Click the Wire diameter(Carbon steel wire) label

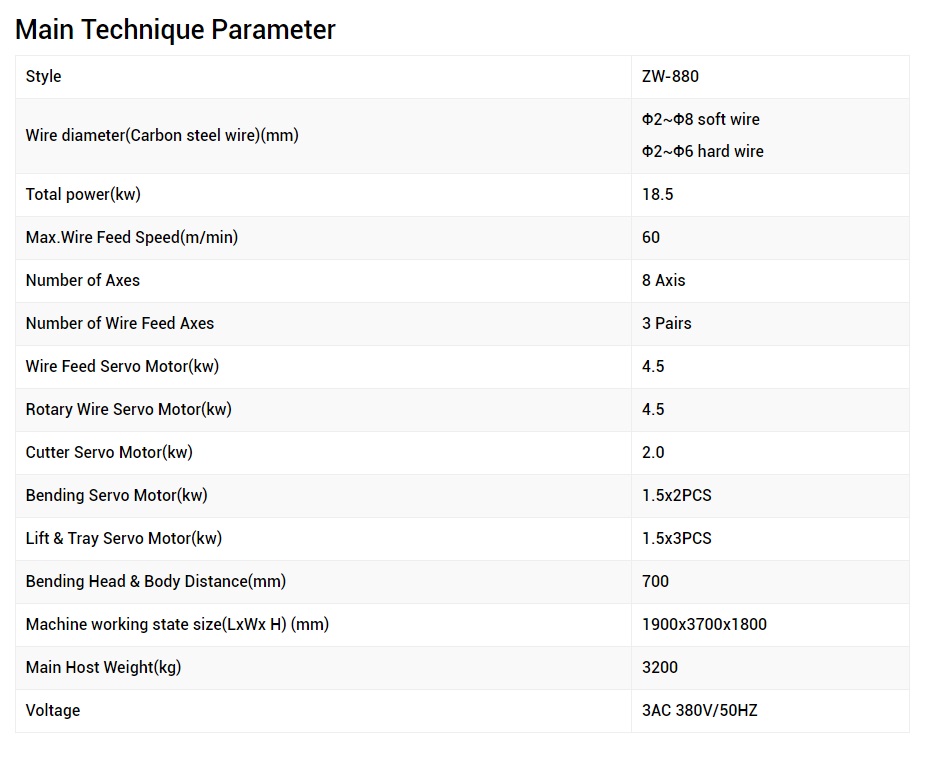(162, 136)
